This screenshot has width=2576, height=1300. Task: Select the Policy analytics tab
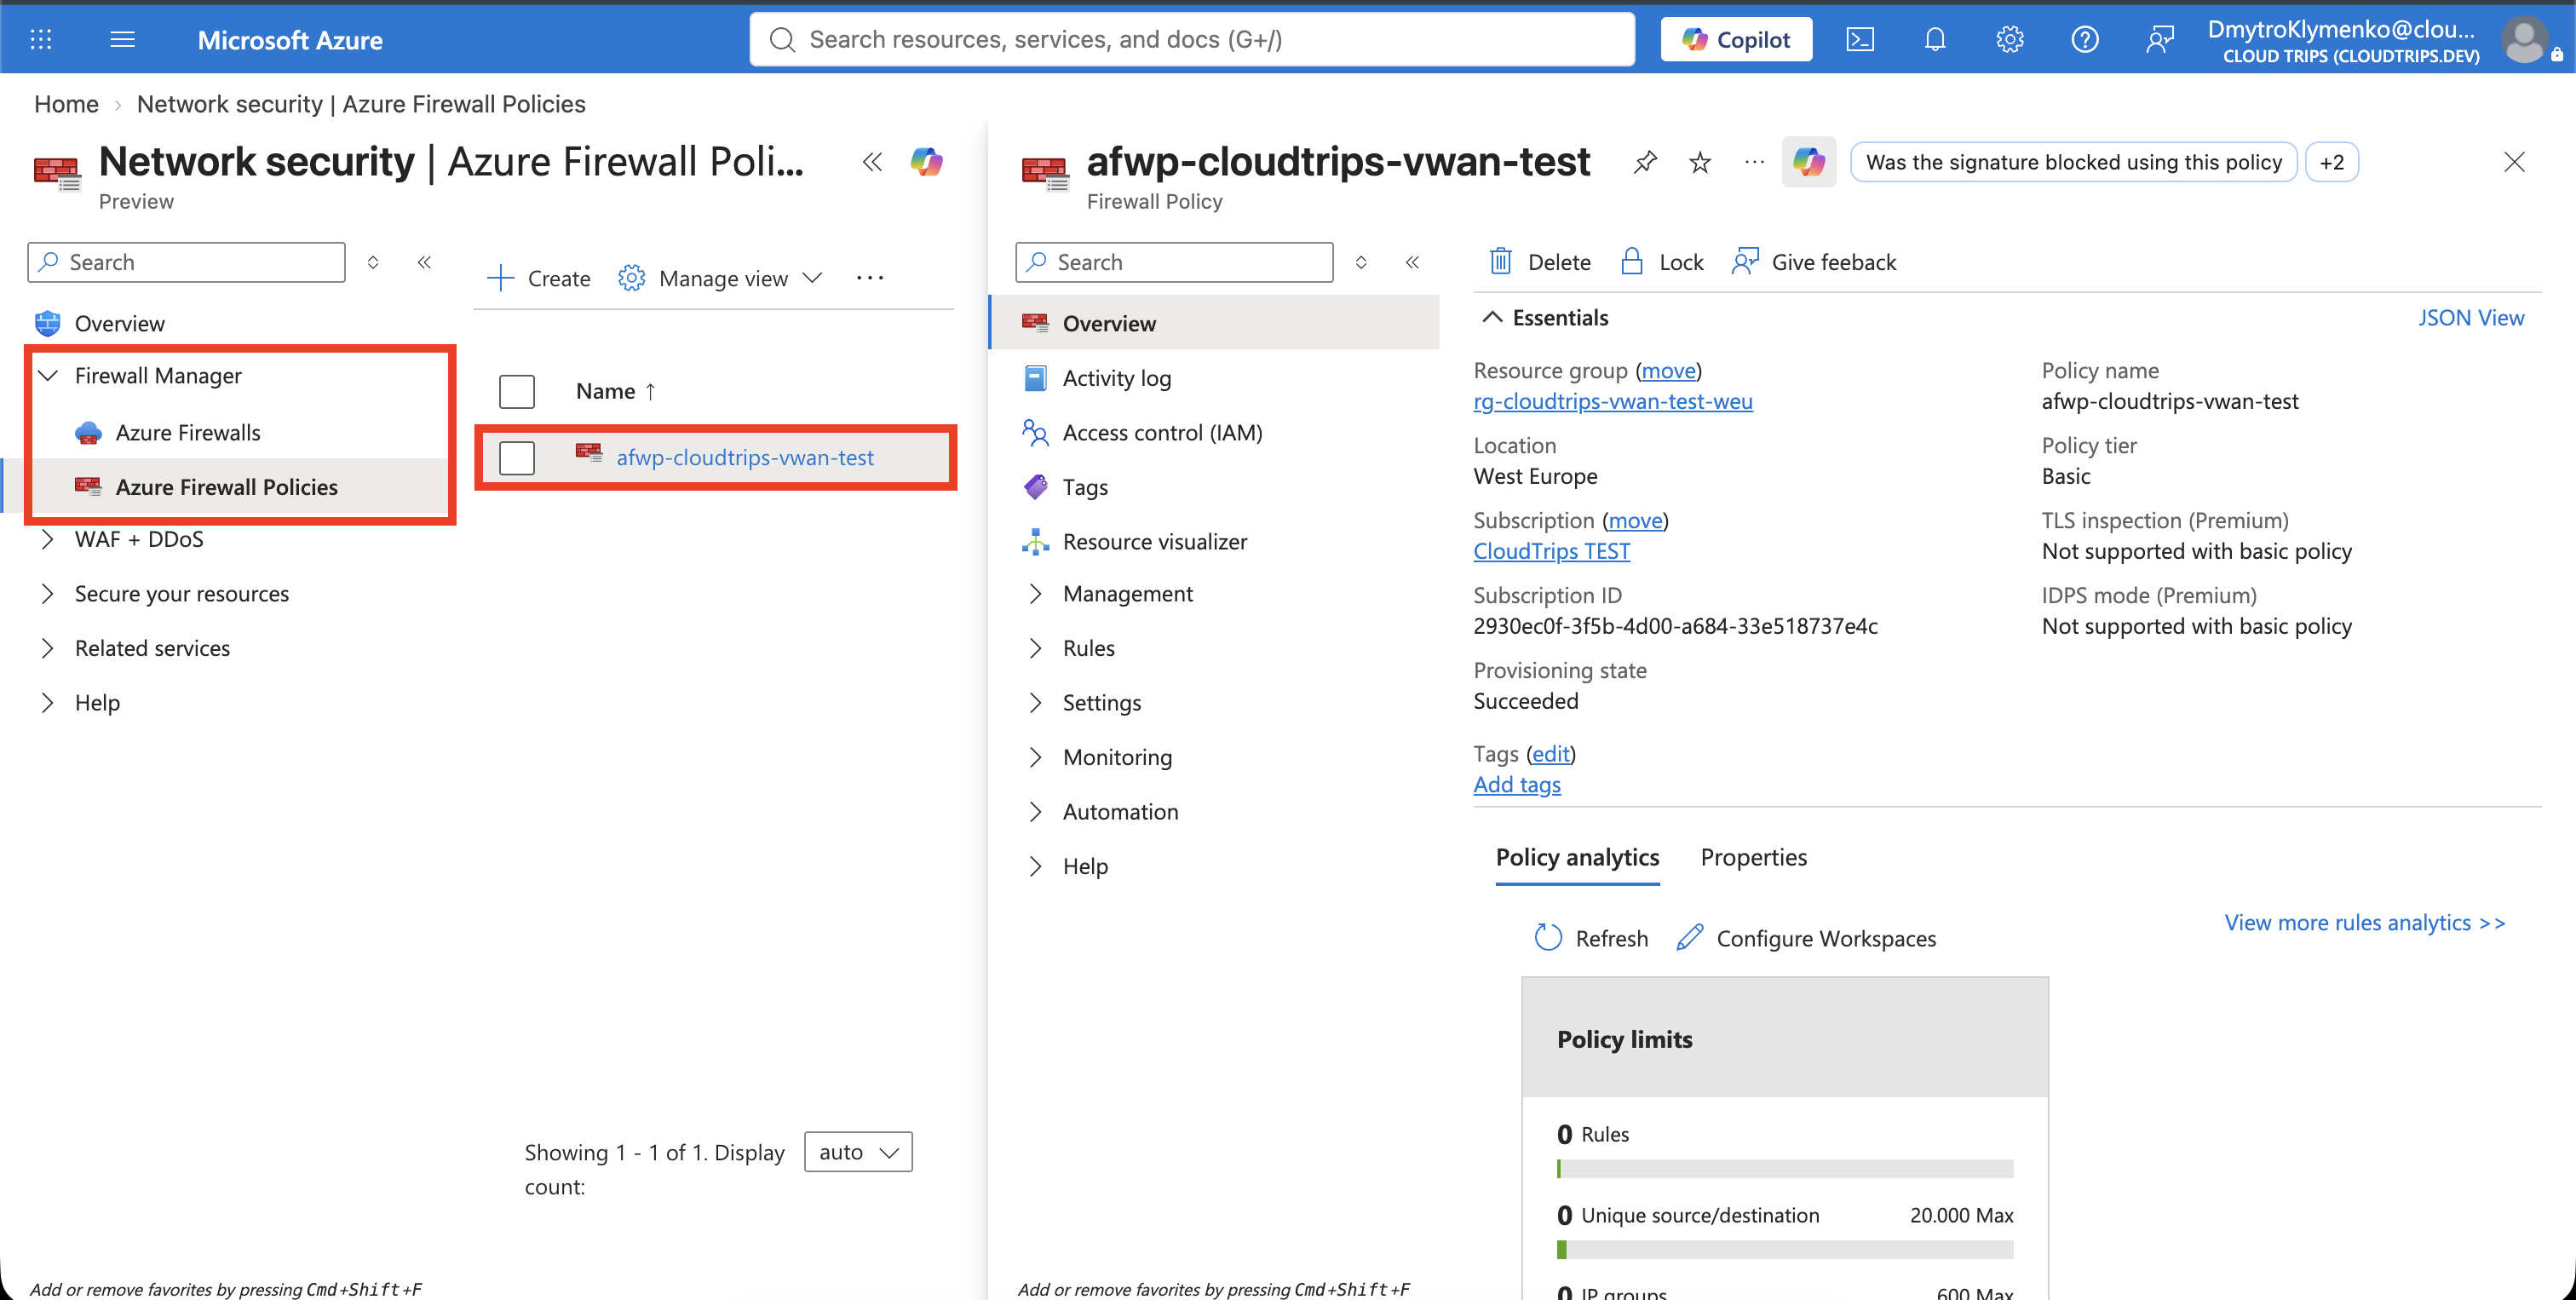click(1577, 857)
